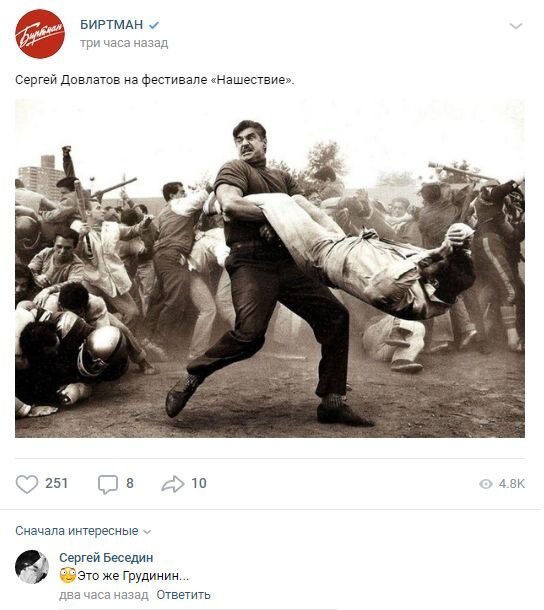Click the 4.8K view count

coord(512,484)
